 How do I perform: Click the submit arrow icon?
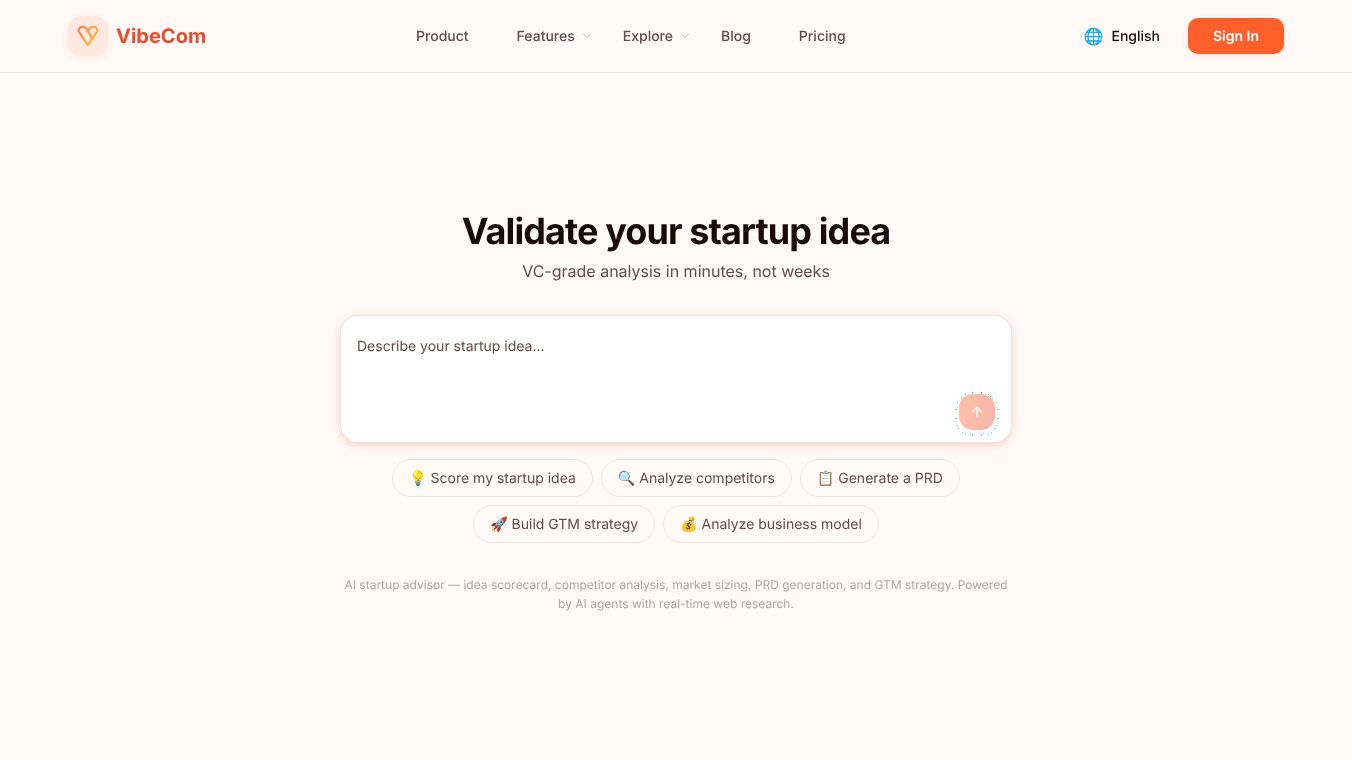coord(977,412)
